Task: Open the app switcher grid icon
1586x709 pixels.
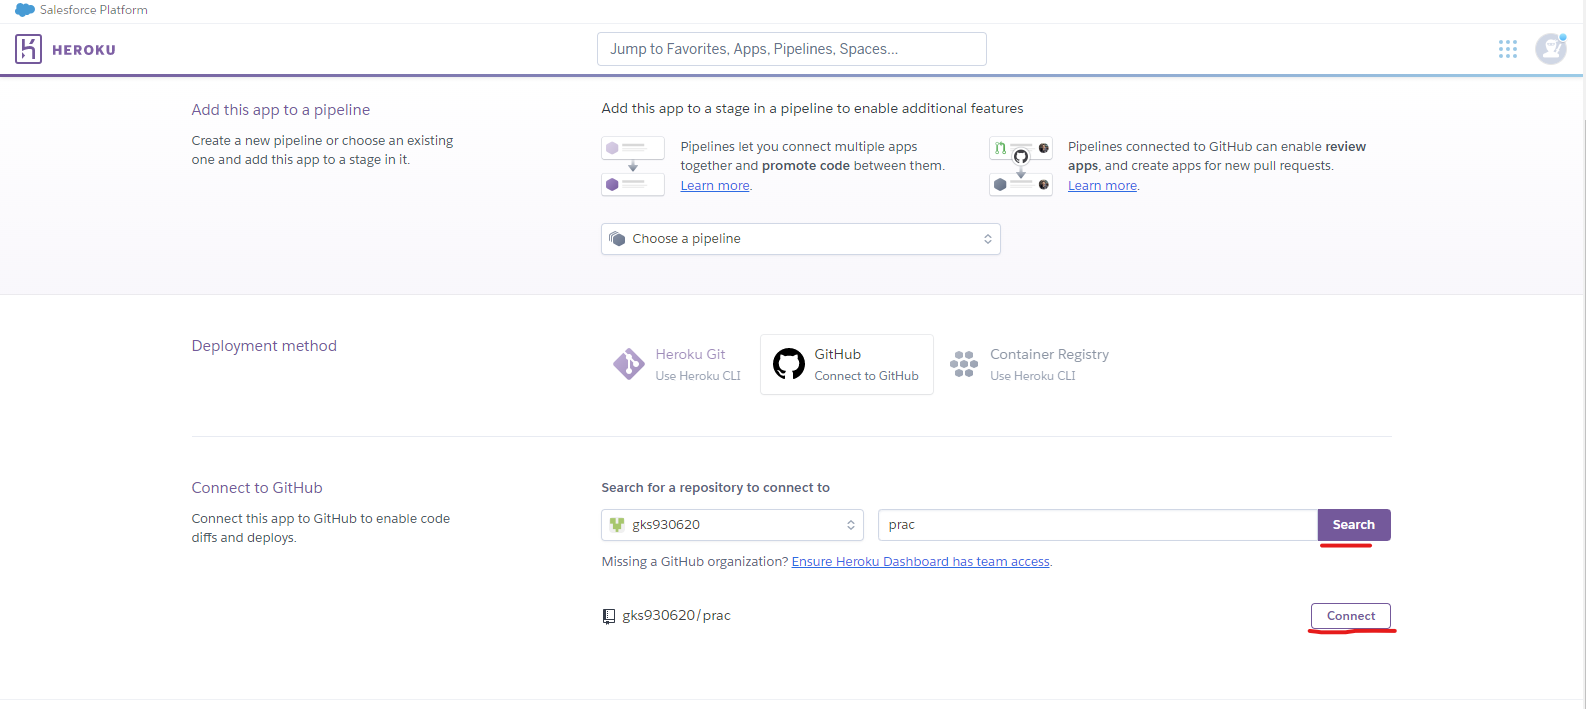Action: 1508,49
